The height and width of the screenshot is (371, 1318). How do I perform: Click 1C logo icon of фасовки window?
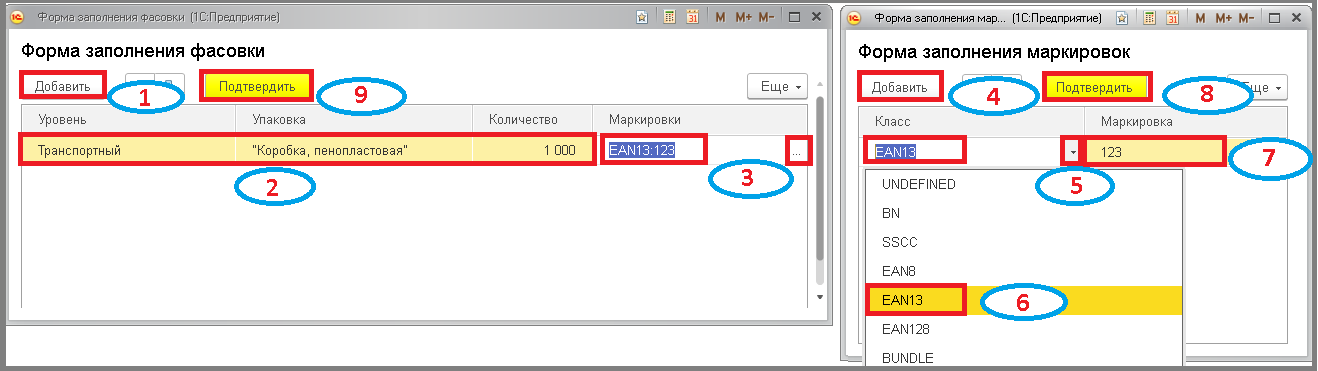click(17, 18)
